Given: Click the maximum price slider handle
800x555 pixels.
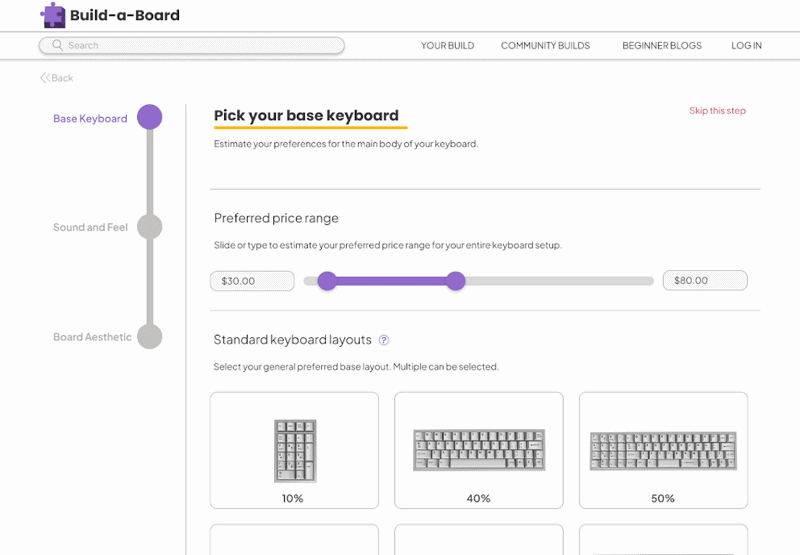Looking at the screenshot, I should (455, 281).
